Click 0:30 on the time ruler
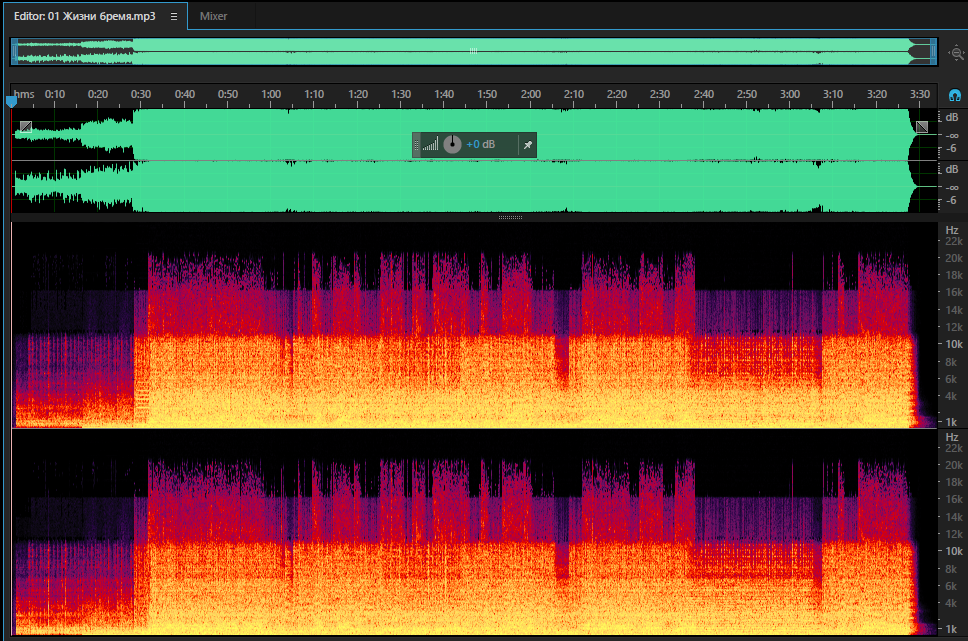This screenshot has height=641, width=968. point(141,94)
